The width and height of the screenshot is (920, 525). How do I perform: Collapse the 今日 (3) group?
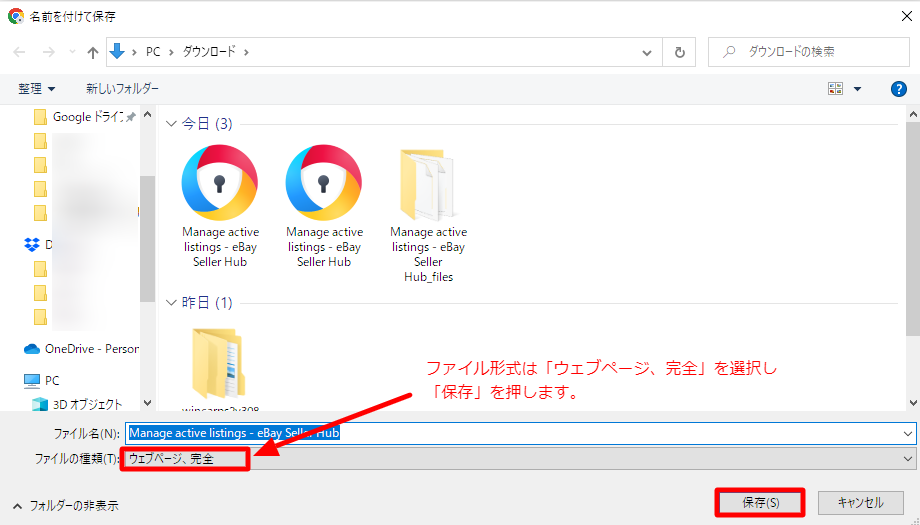(171, 124)
